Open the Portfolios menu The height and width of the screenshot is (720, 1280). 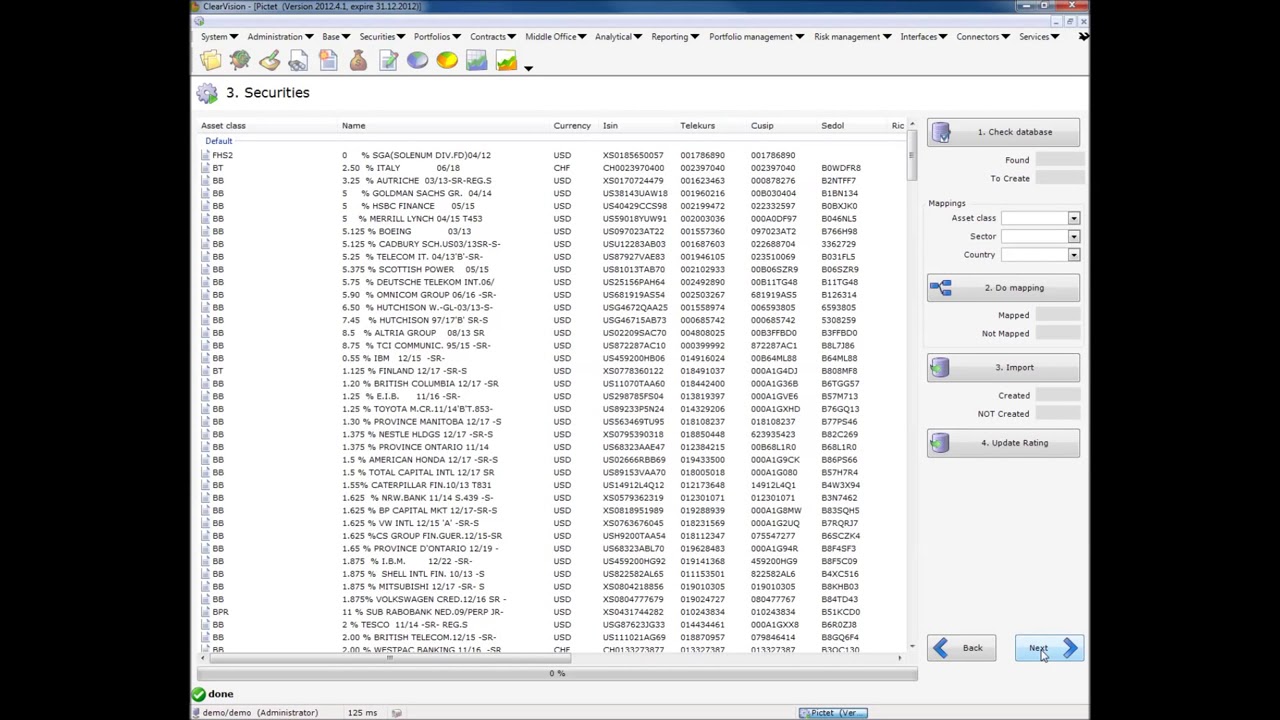[437, 37]
